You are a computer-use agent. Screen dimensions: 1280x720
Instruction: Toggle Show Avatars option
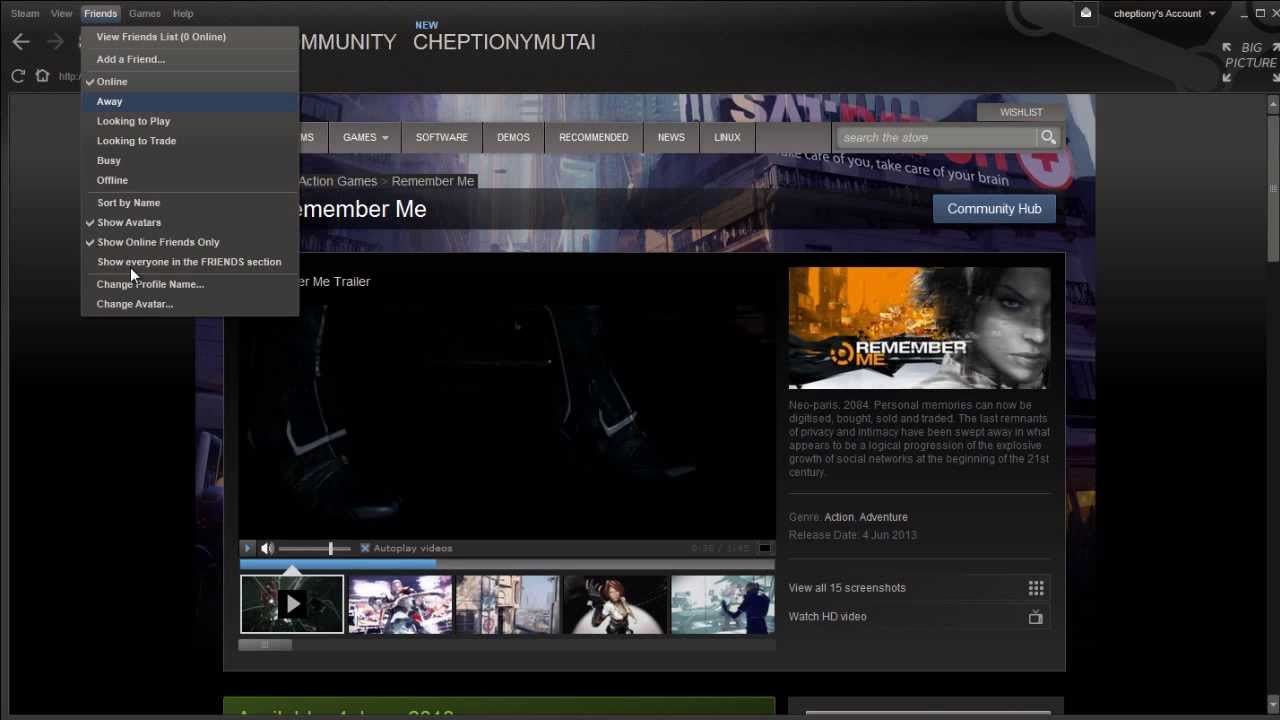point(190,222)
